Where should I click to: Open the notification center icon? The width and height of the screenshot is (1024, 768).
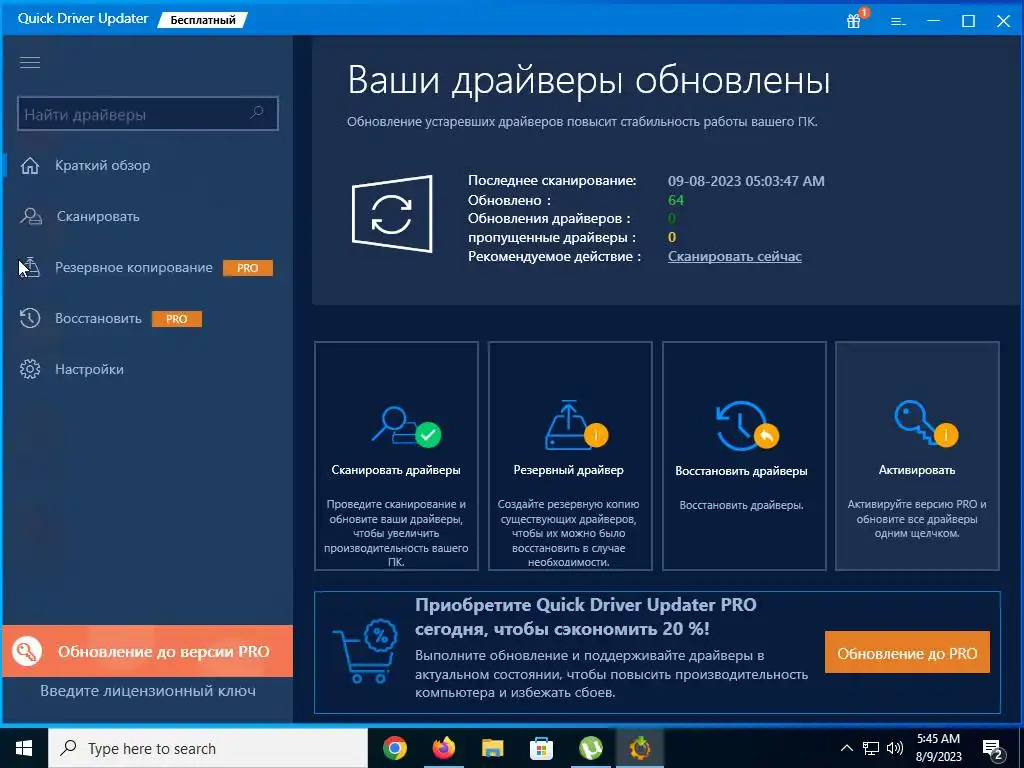993,749
